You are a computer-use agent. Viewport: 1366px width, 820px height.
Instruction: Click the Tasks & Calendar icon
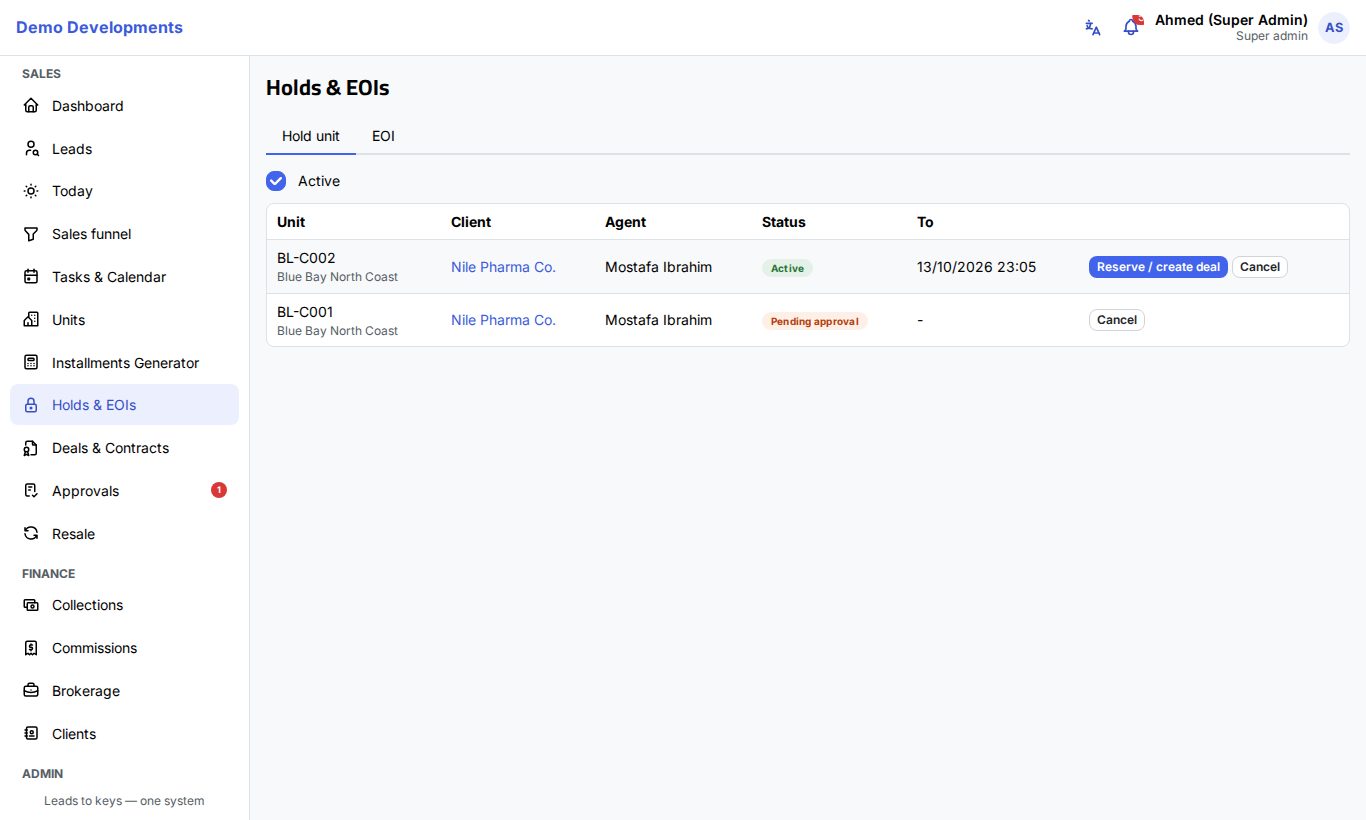(31, 277)
